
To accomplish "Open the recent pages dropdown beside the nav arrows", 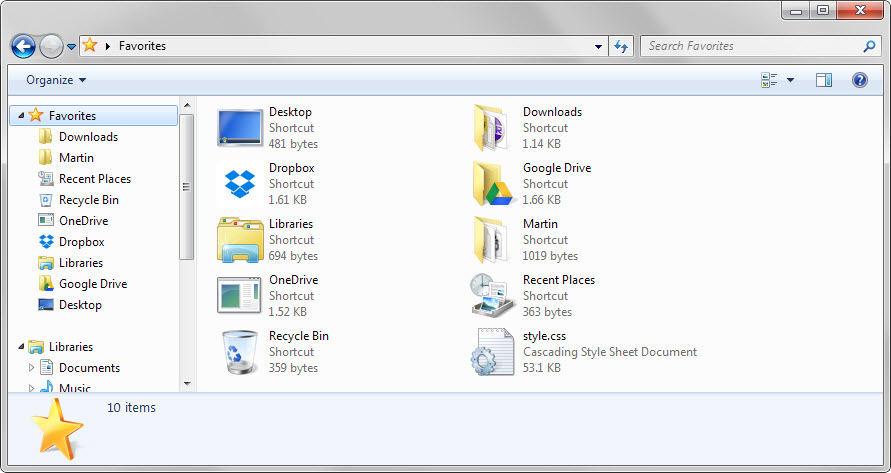I will (72, 47).
